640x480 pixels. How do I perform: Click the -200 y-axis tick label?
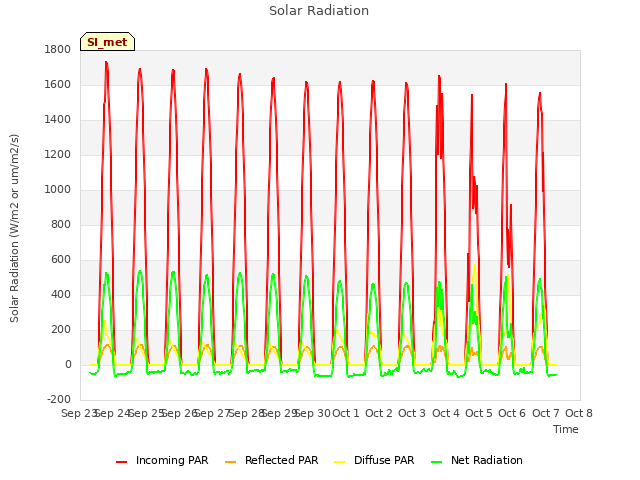point(59,400)
